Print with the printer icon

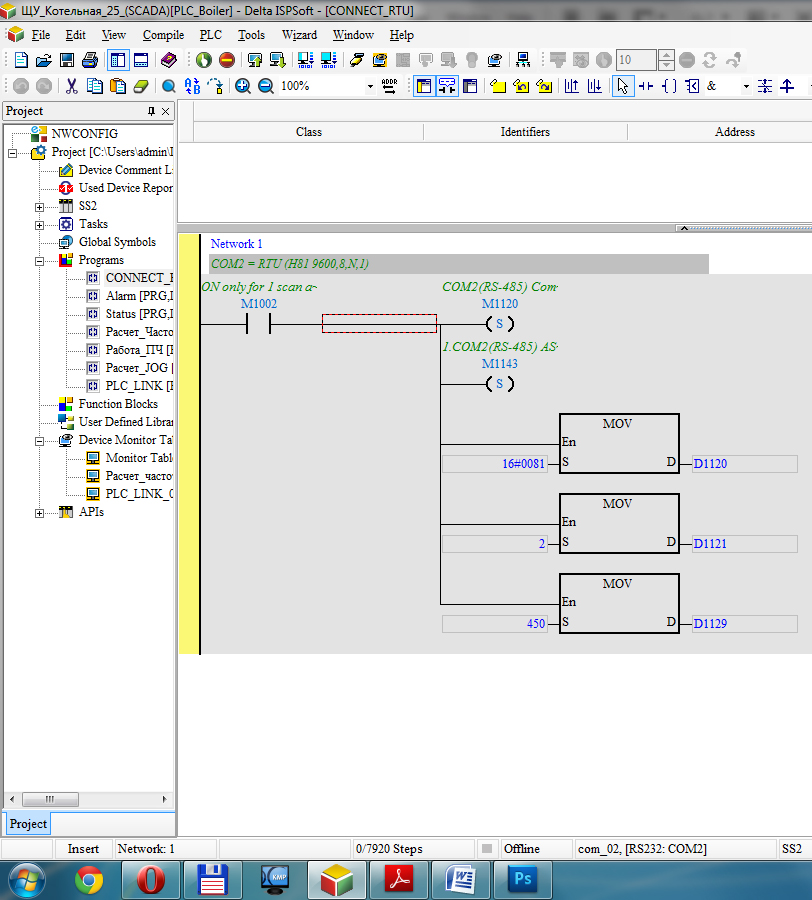click(90, 60)
